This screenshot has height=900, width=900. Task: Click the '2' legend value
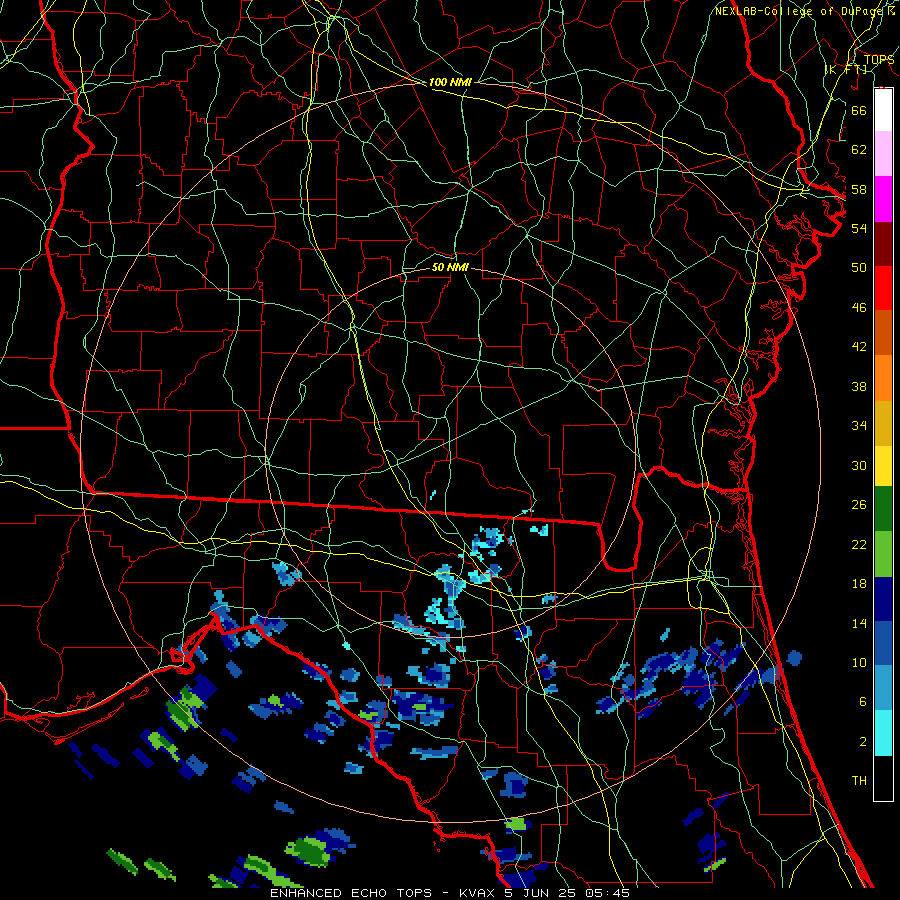pyautogui.click(x=863, y=742)
